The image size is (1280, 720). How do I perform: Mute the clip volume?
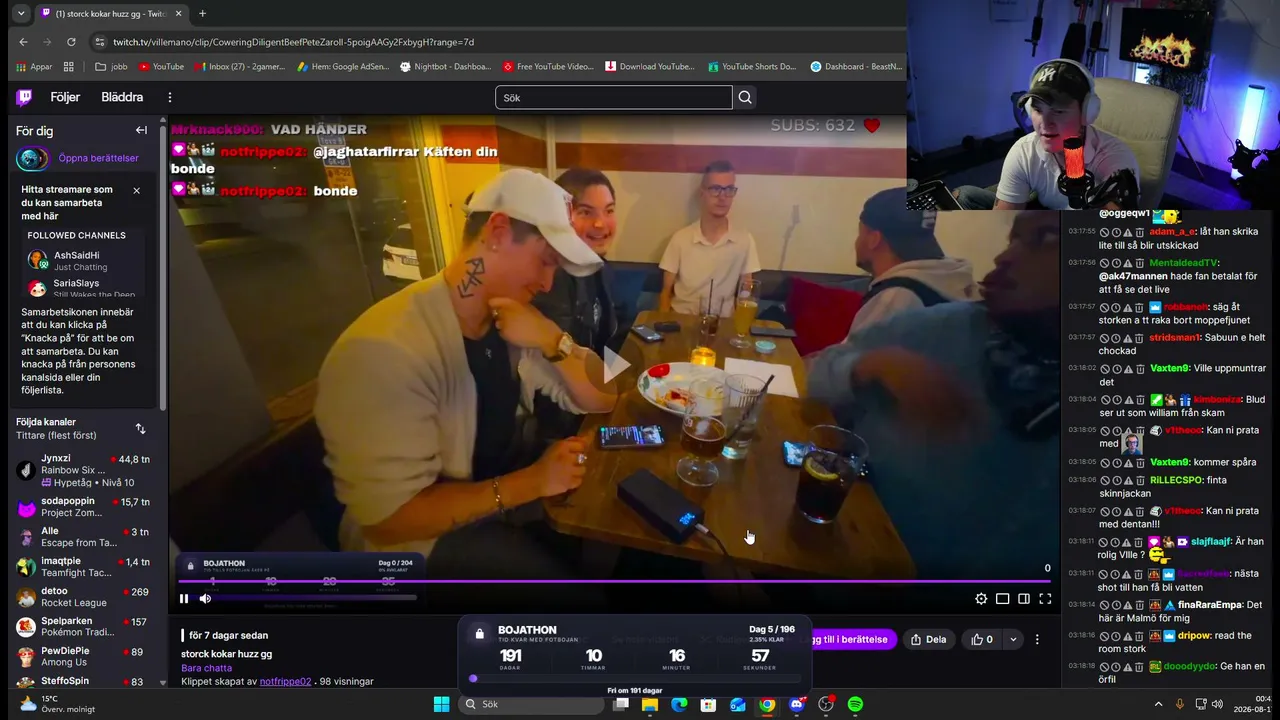pyautogui.click(x=205, y=599)
